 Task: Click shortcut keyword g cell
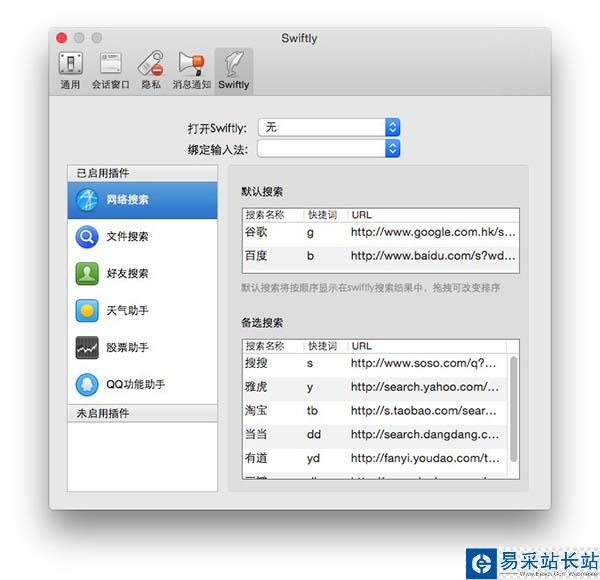pyautogui.click(x=310, y=233)
